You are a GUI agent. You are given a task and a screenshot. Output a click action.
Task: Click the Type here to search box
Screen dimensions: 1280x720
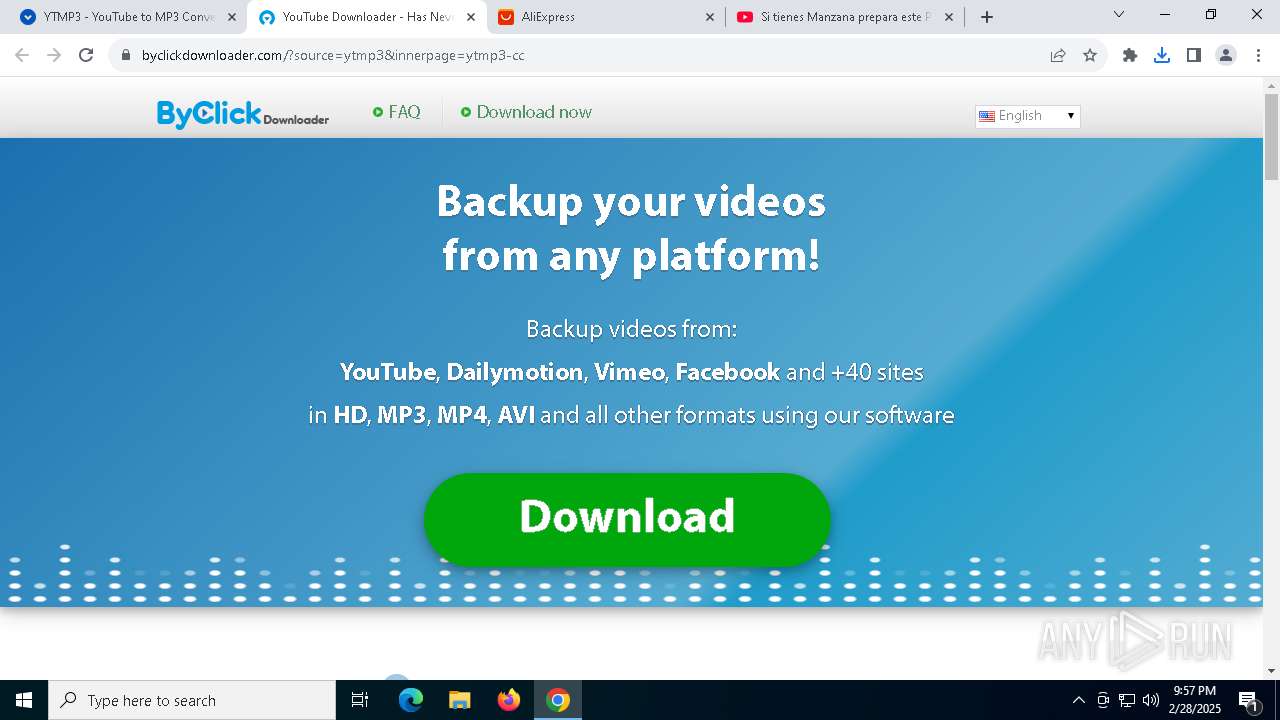point(192,700)
